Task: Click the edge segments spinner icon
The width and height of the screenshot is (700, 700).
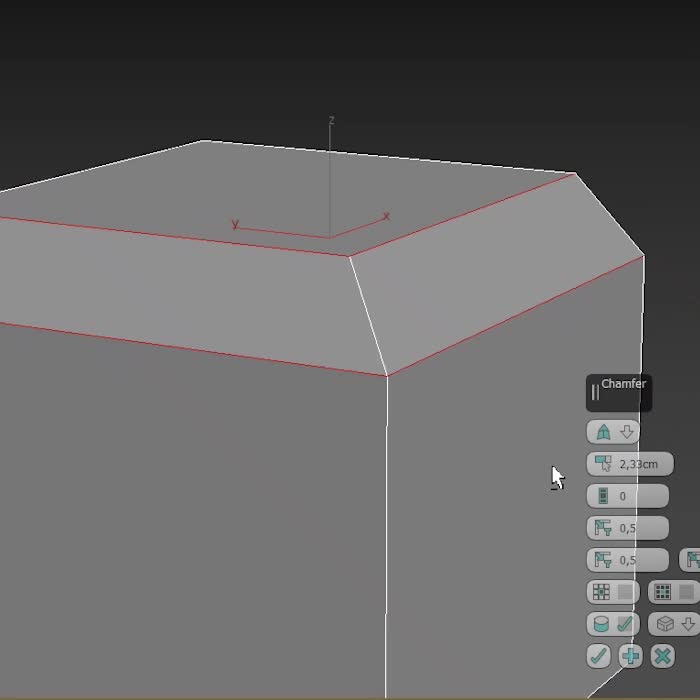Action: tap(603, 496)
